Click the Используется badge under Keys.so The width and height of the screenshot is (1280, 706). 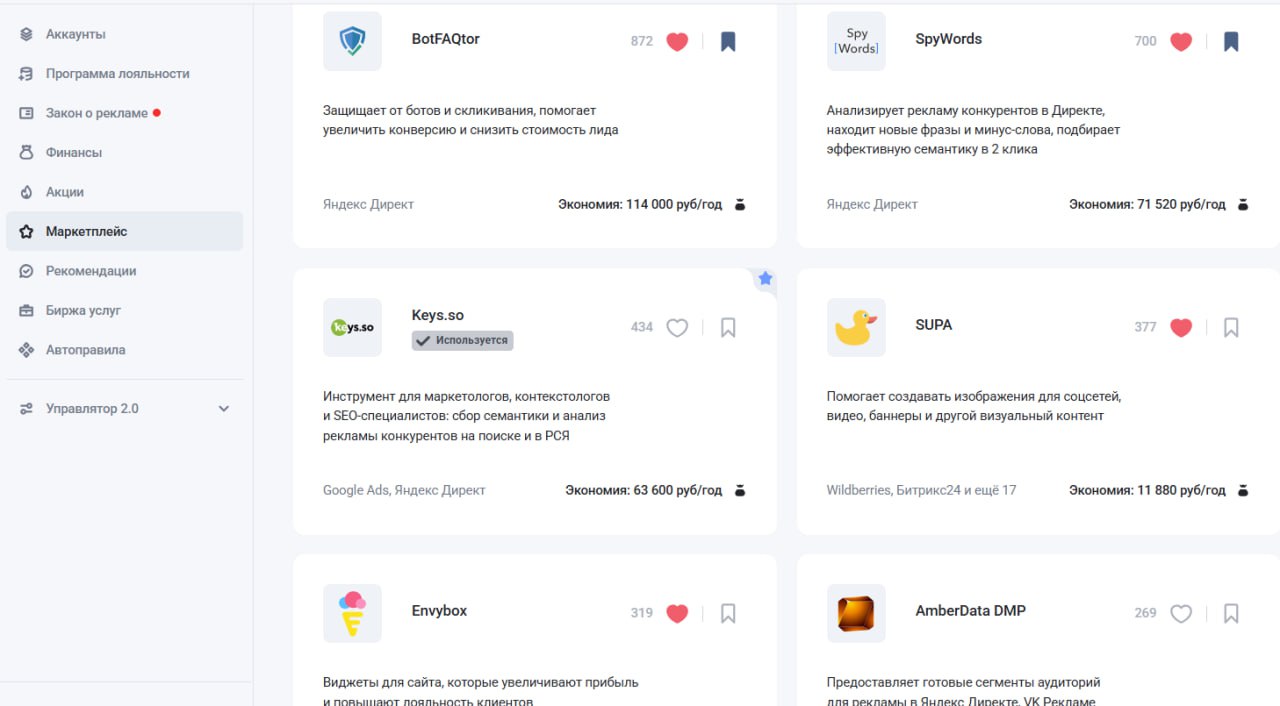tap(462, 341)
